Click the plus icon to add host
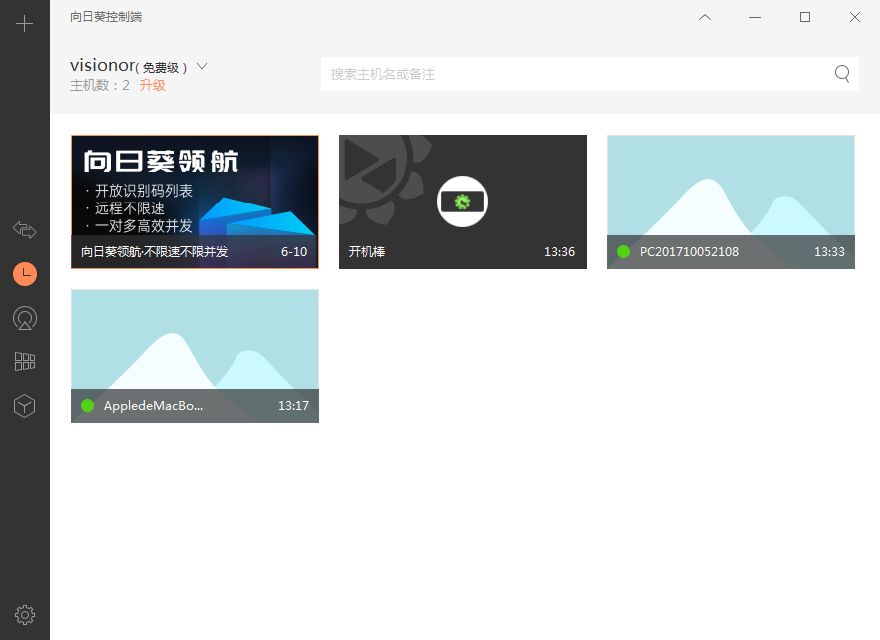 point(25,24)
